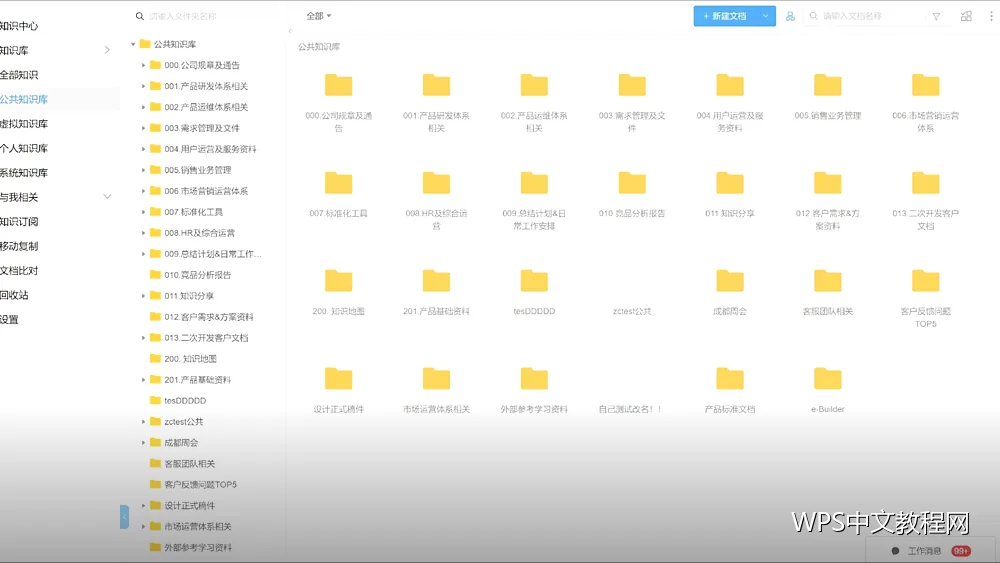Open 移动复制 in sidebar
The width and height of the screenshot is (1000, 563).
pos(19,245)
